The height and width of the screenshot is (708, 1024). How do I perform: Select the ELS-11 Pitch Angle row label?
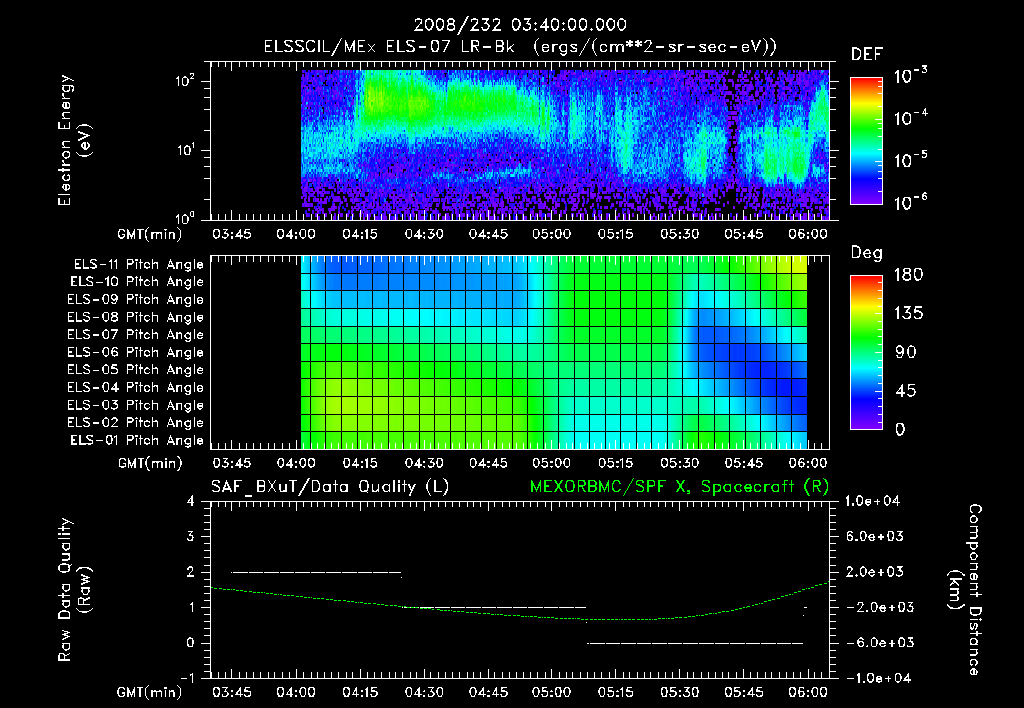pos(138,265)
